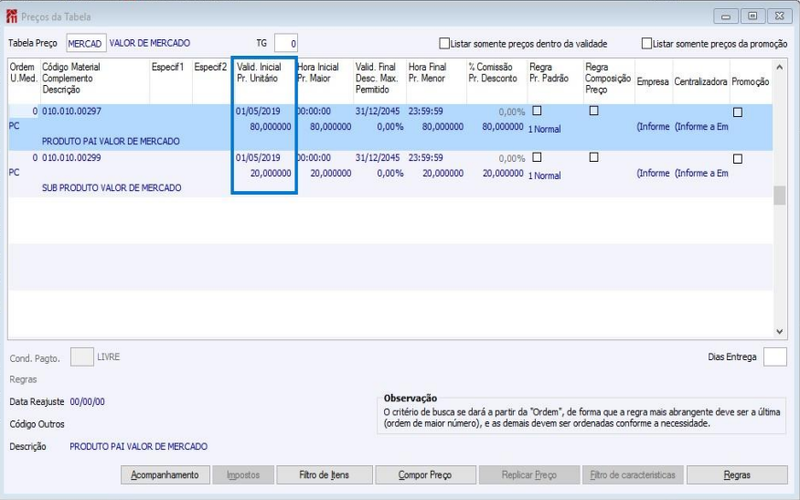Select the Cond. Pagto. field
800x500 pixels.
pos(82,357)
